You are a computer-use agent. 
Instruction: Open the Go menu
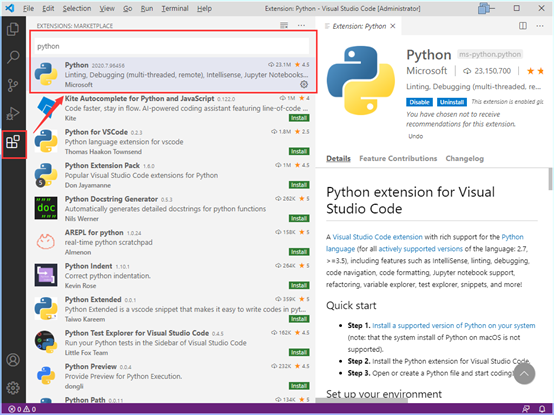128,8
